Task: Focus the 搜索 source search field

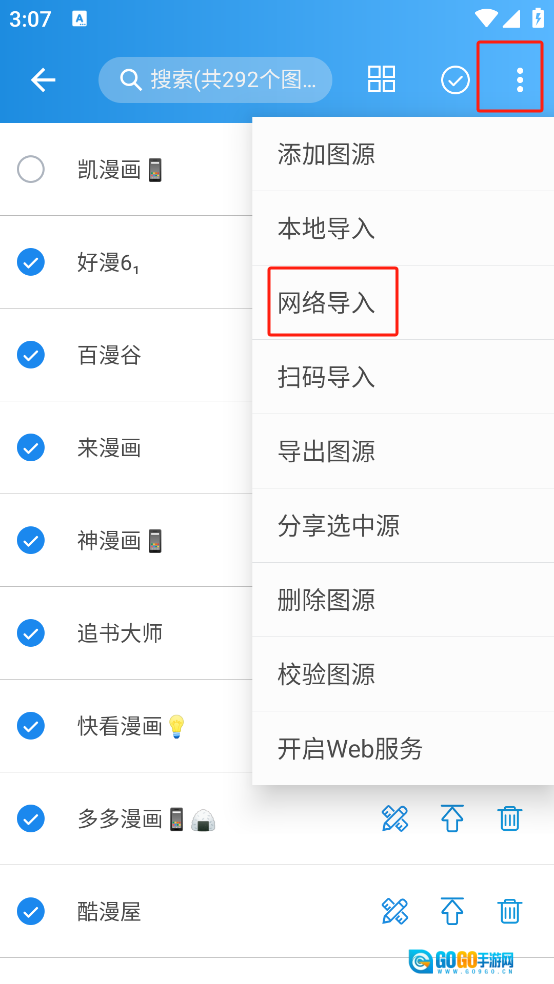Action: coord(215,80)
